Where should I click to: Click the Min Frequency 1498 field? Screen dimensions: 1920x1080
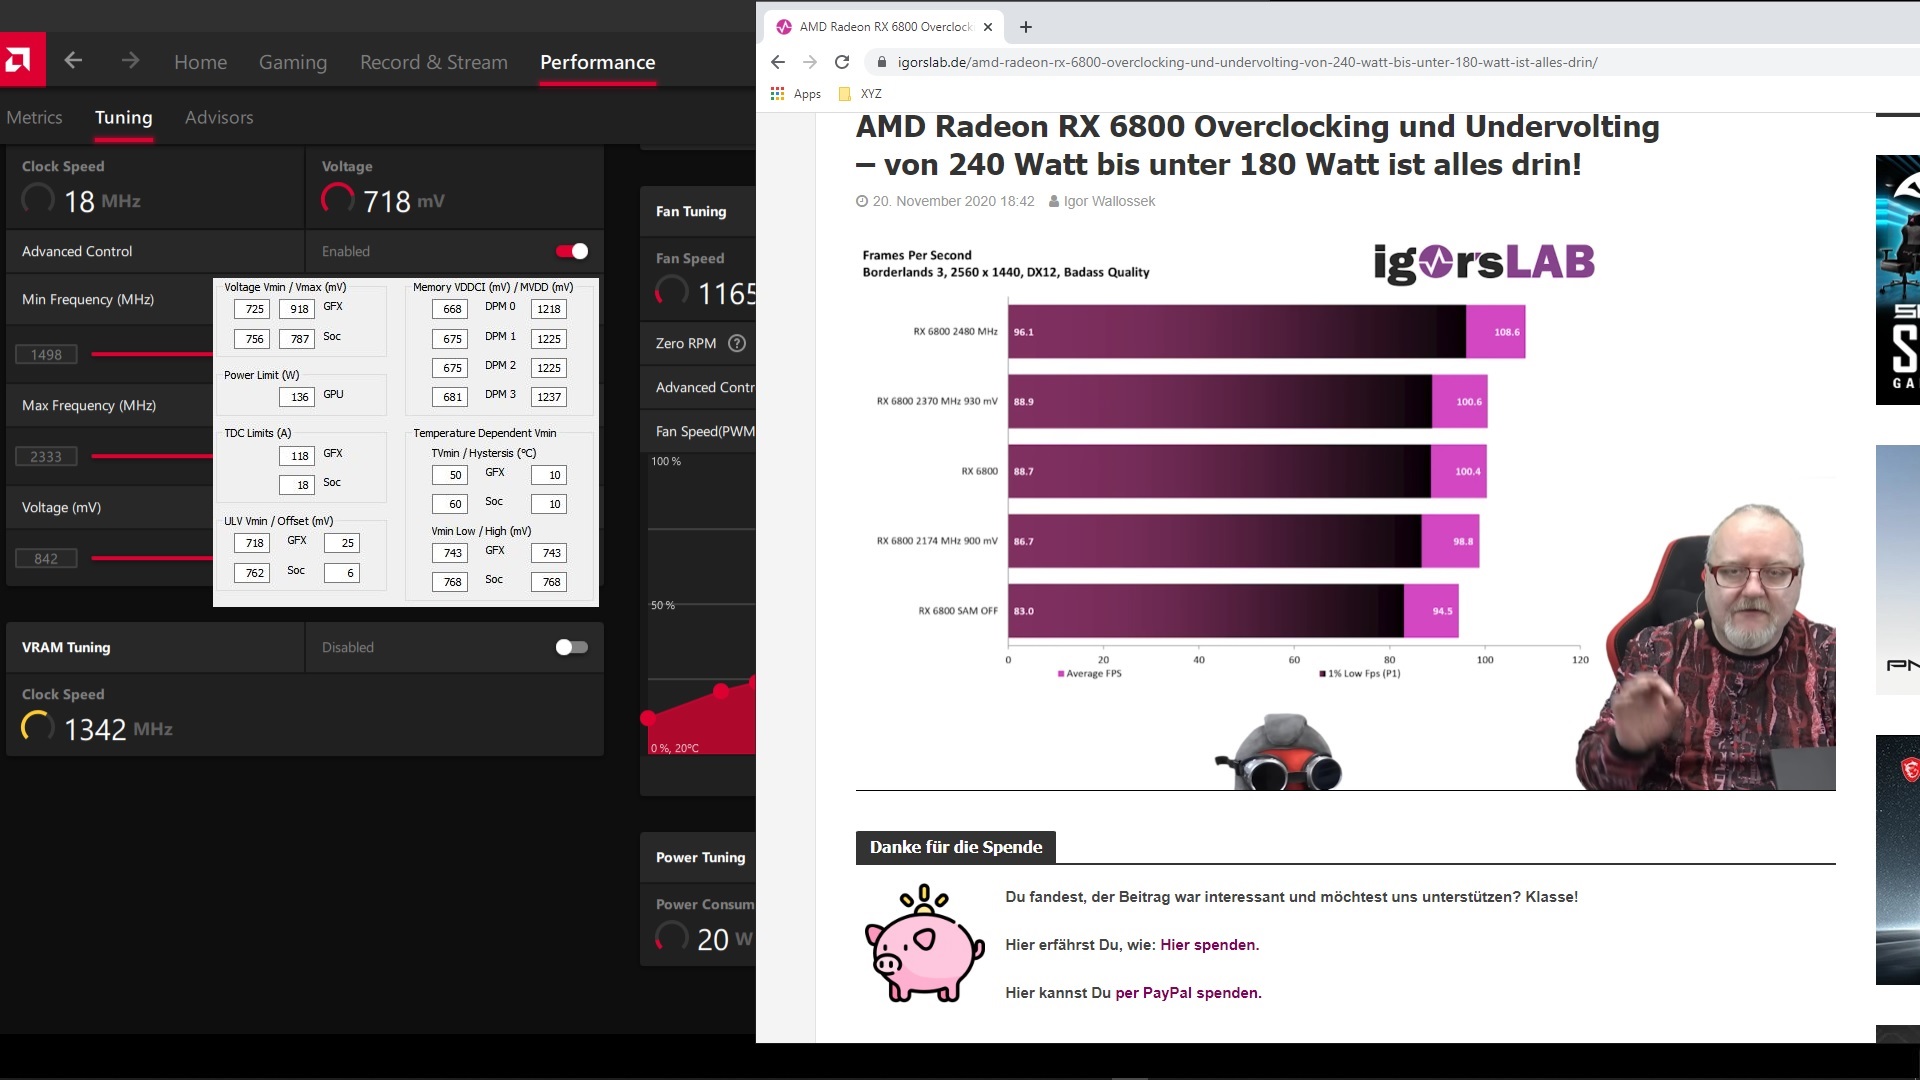tap(46, 354)
